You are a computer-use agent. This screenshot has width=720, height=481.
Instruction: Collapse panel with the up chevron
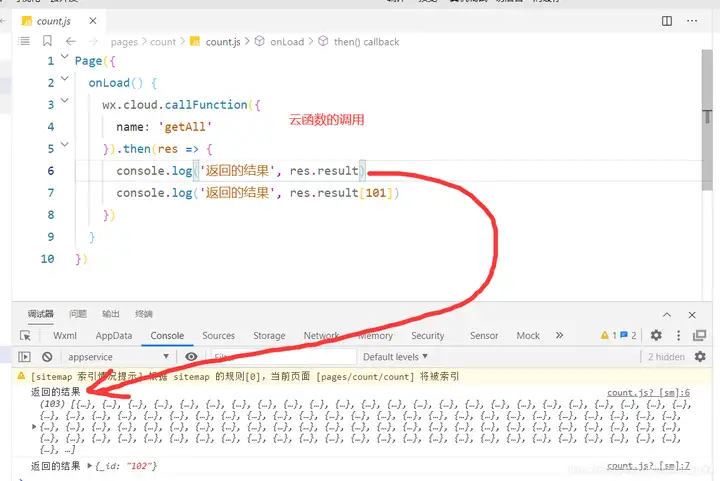click(x=667, y=315)
